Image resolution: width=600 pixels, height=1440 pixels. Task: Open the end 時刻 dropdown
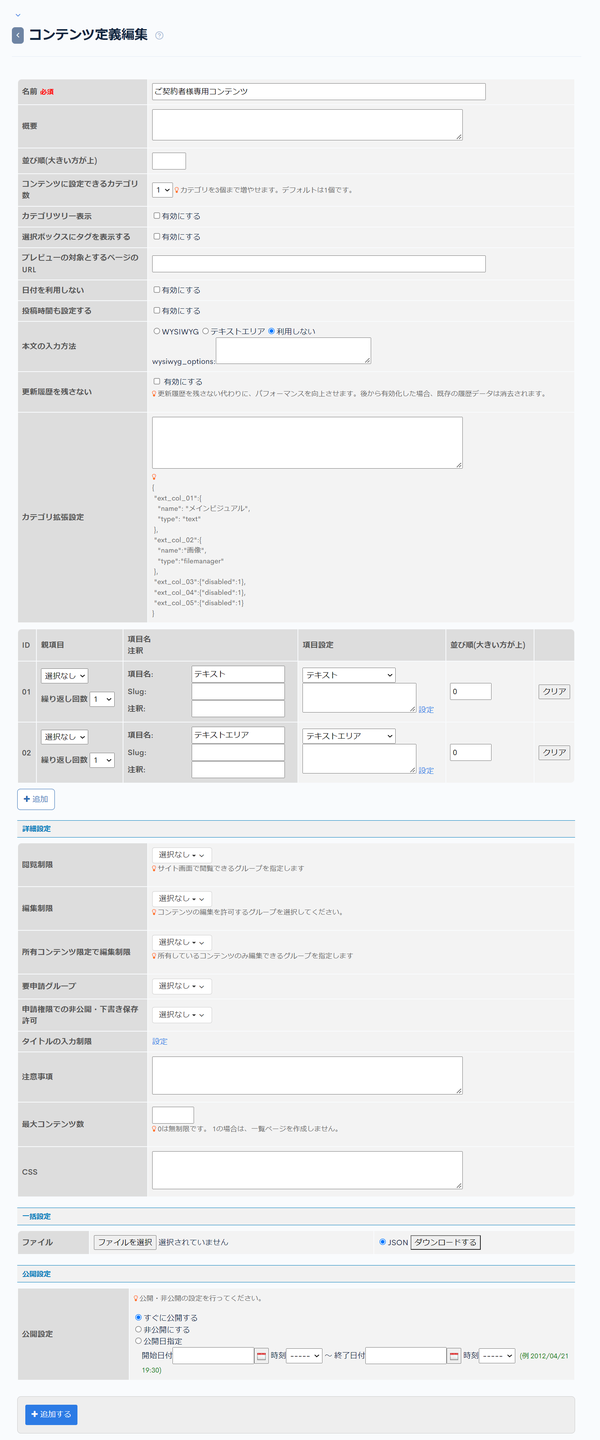coord(497,1356)
